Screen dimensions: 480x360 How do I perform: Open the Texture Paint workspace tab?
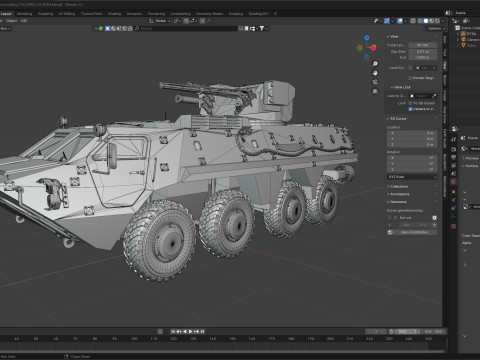[x=91, y=14]
